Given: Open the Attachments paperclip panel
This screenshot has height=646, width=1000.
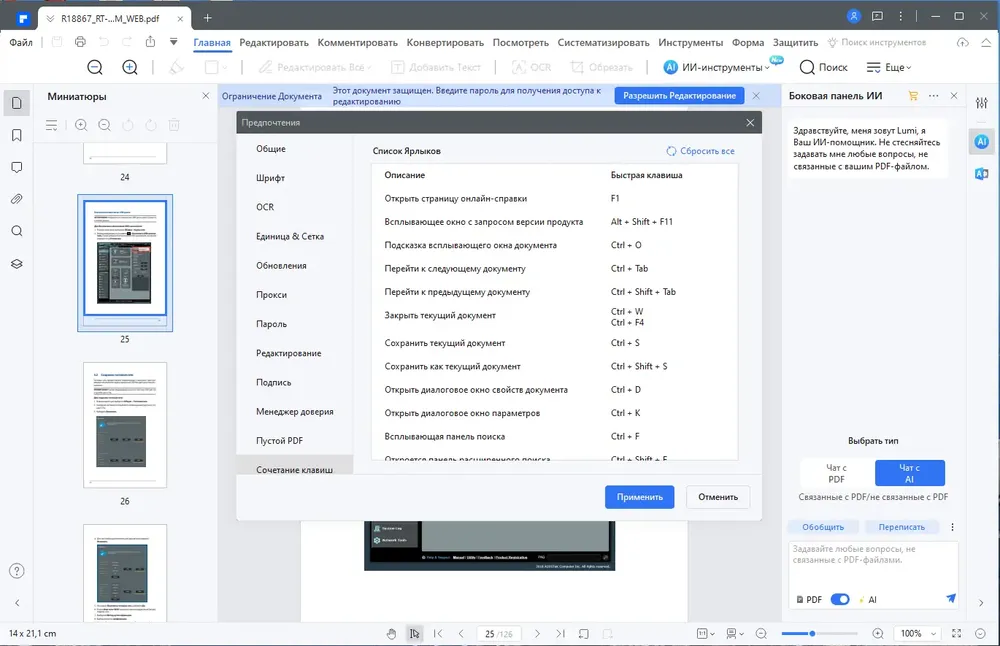Looking at the screenshot, I should click(17, 199).
